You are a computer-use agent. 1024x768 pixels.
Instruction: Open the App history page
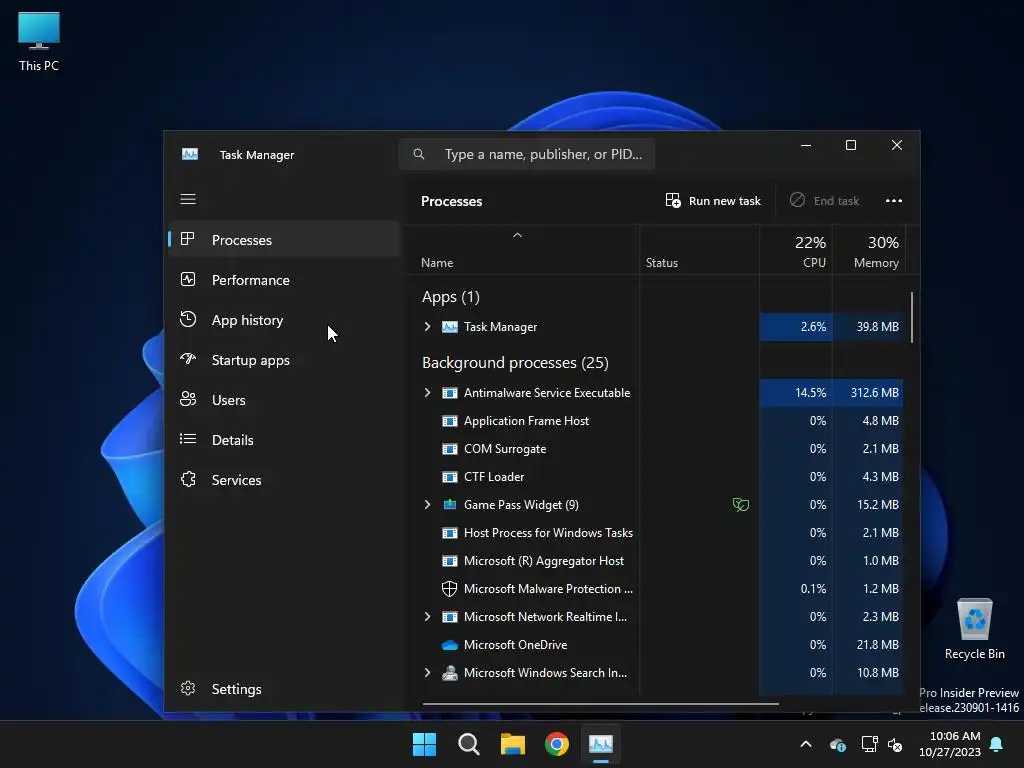click(284, 320)
